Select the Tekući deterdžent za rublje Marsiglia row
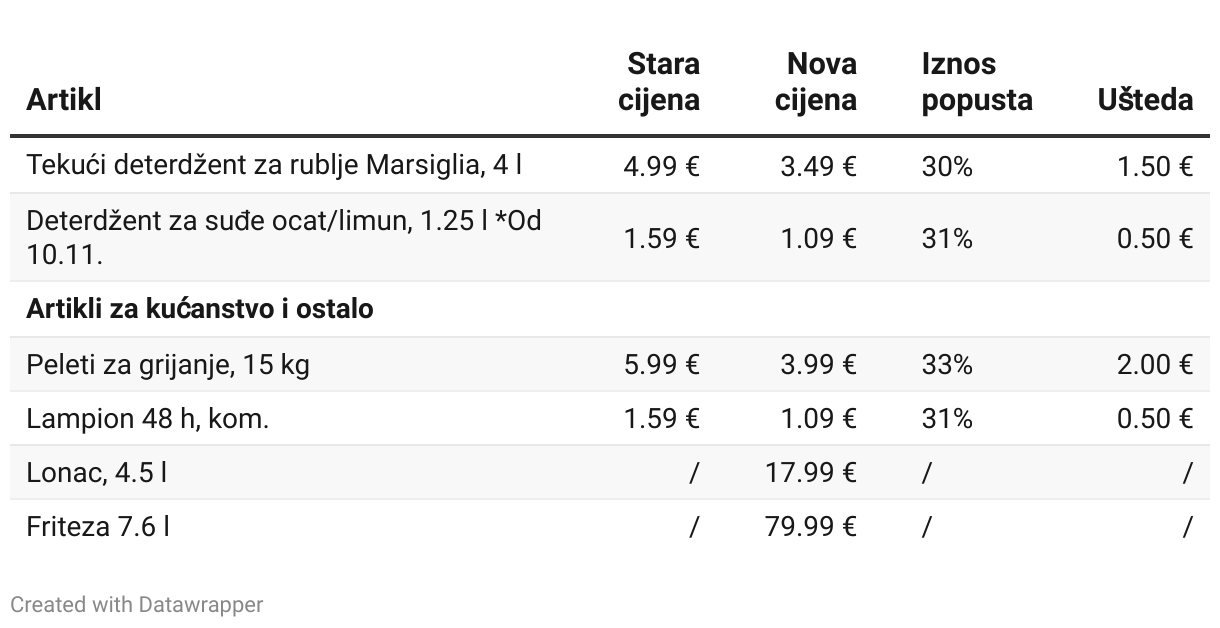This screenshot has height=628, width=1220. point(274,165)
